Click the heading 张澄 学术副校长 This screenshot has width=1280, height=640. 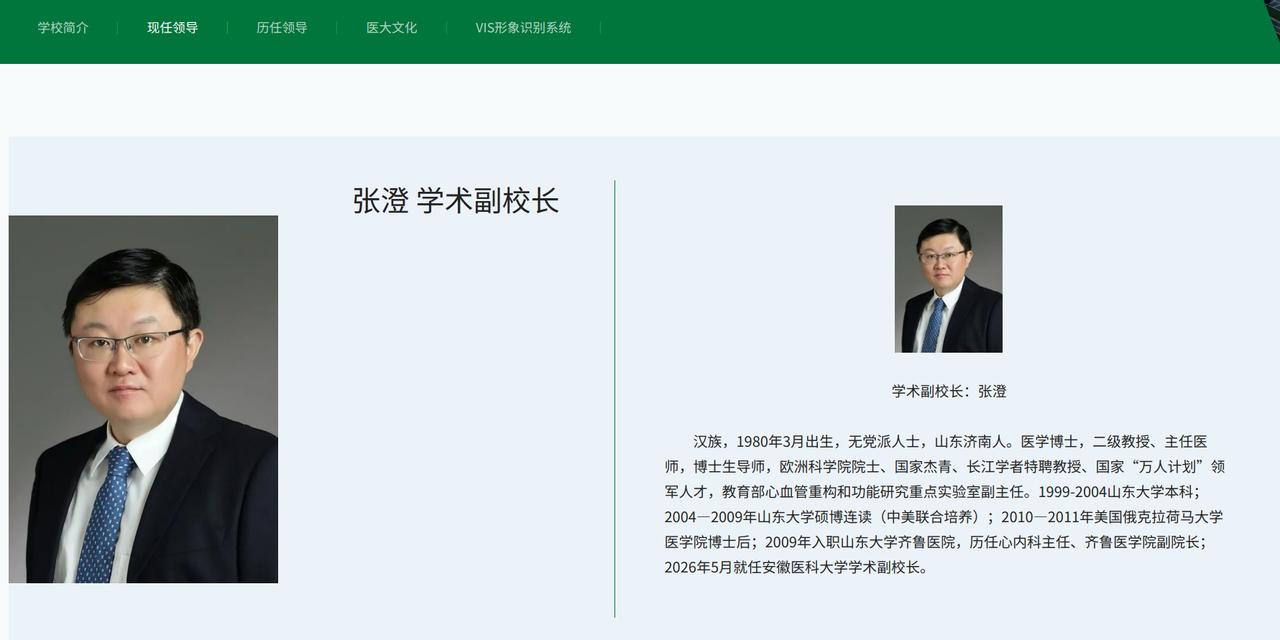coord(456,201)
